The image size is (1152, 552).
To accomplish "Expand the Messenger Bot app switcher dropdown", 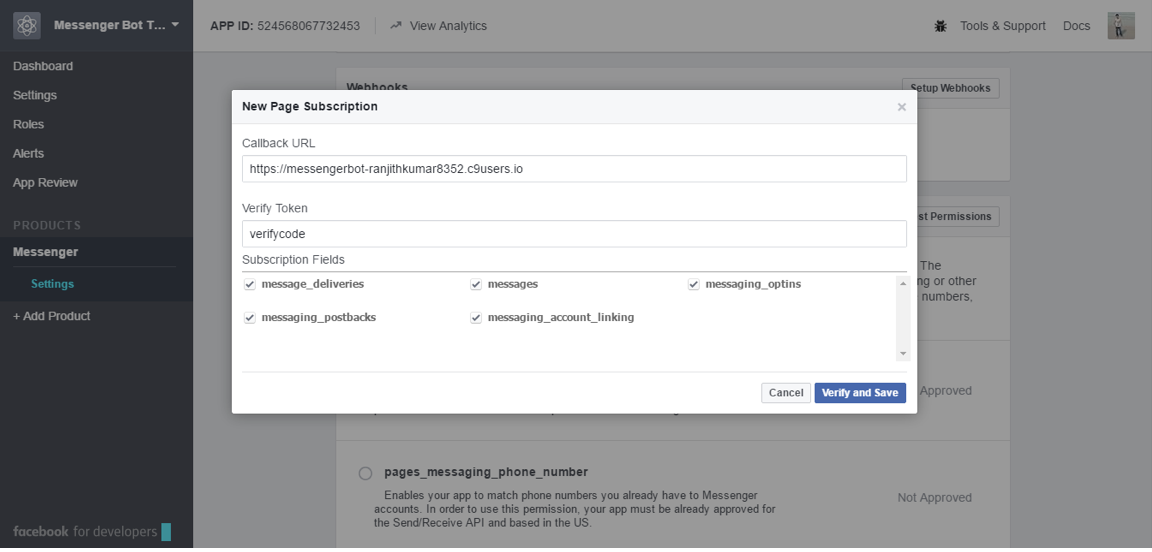I will coord(175,25).
